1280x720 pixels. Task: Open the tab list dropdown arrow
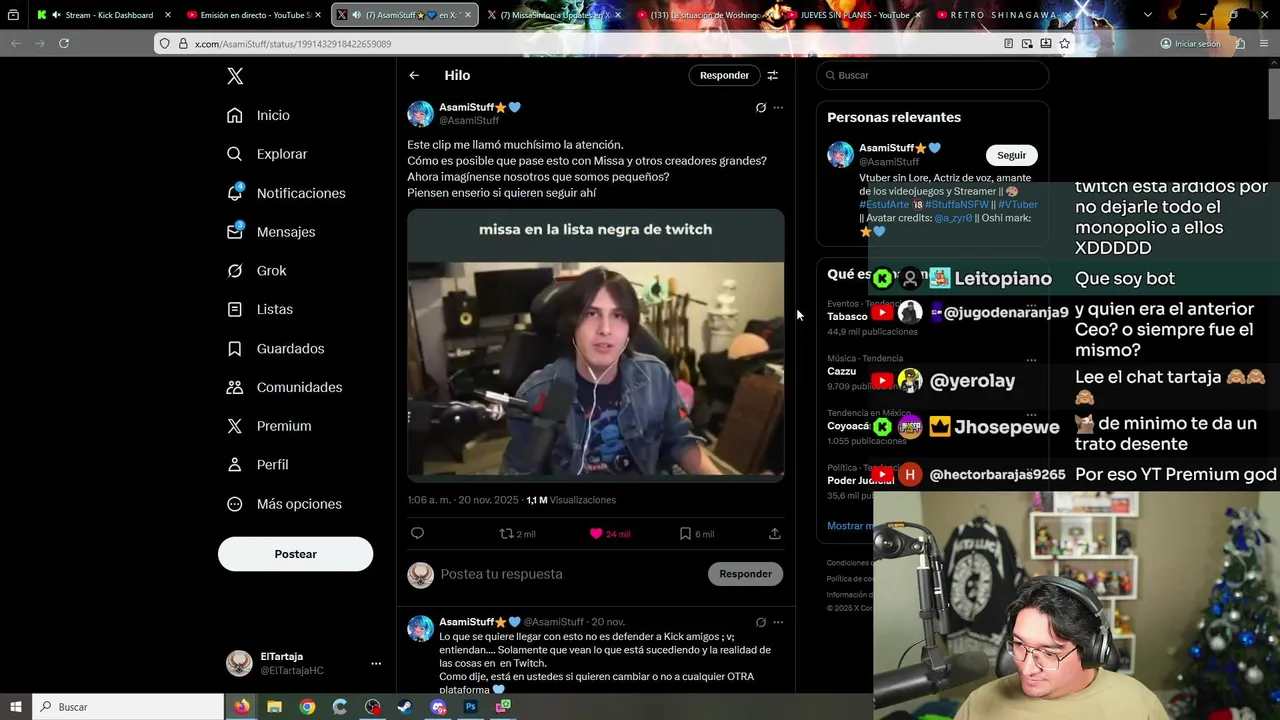coord(1147,15)
